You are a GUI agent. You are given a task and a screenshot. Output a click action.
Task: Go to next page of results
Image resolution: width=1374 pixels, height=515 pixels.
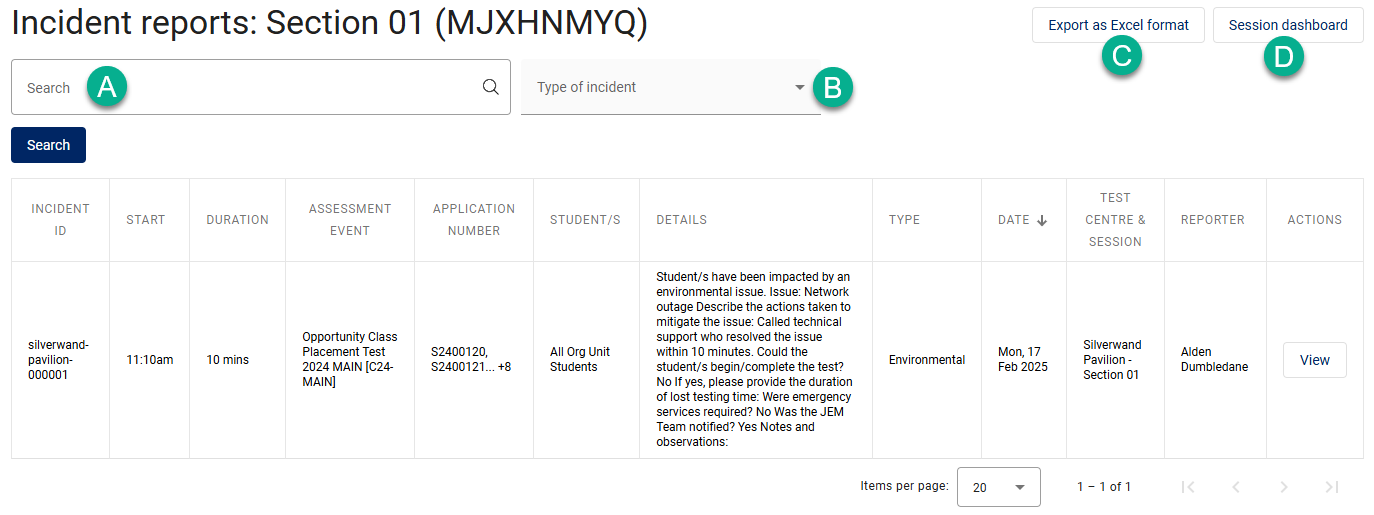tap(1284, 487)
